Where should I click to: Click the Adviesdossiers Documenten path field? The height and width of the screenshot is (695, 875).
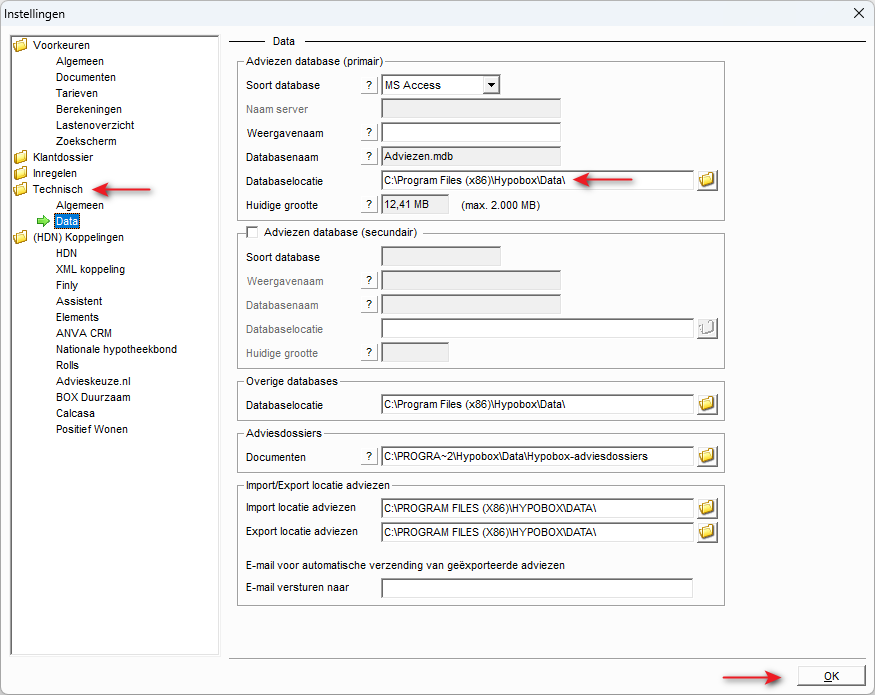[537, 456]
